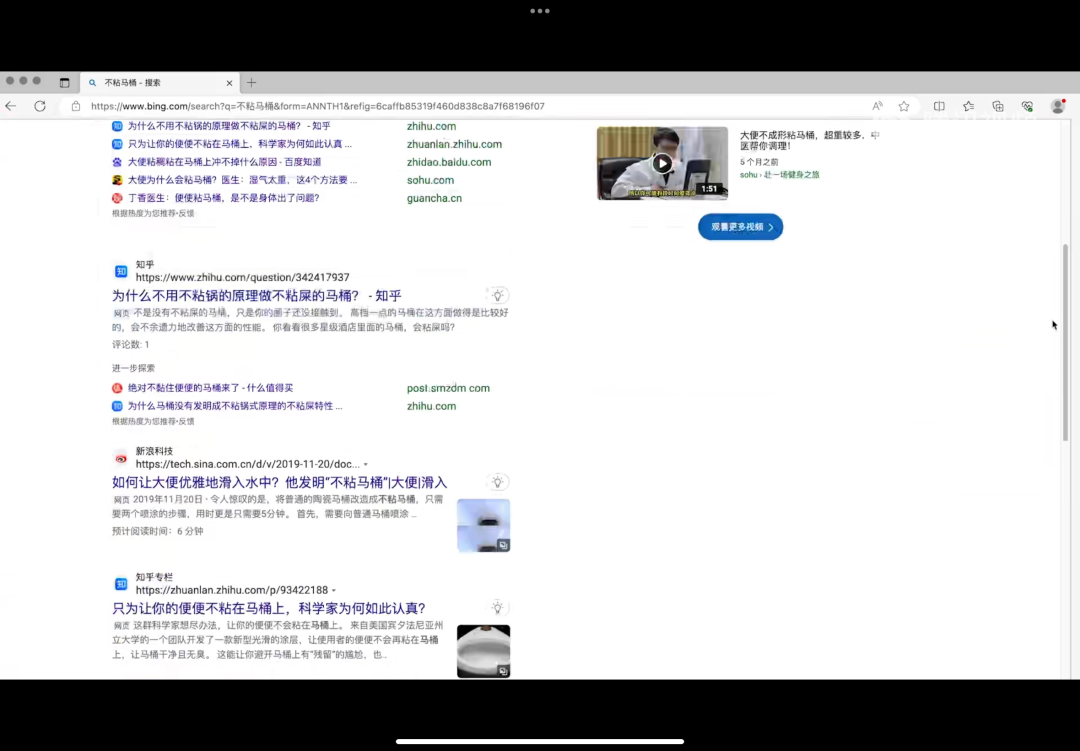Screen dimensions: 1080x751
Task: Open the read aloud icon
Action: pos(877,106)
